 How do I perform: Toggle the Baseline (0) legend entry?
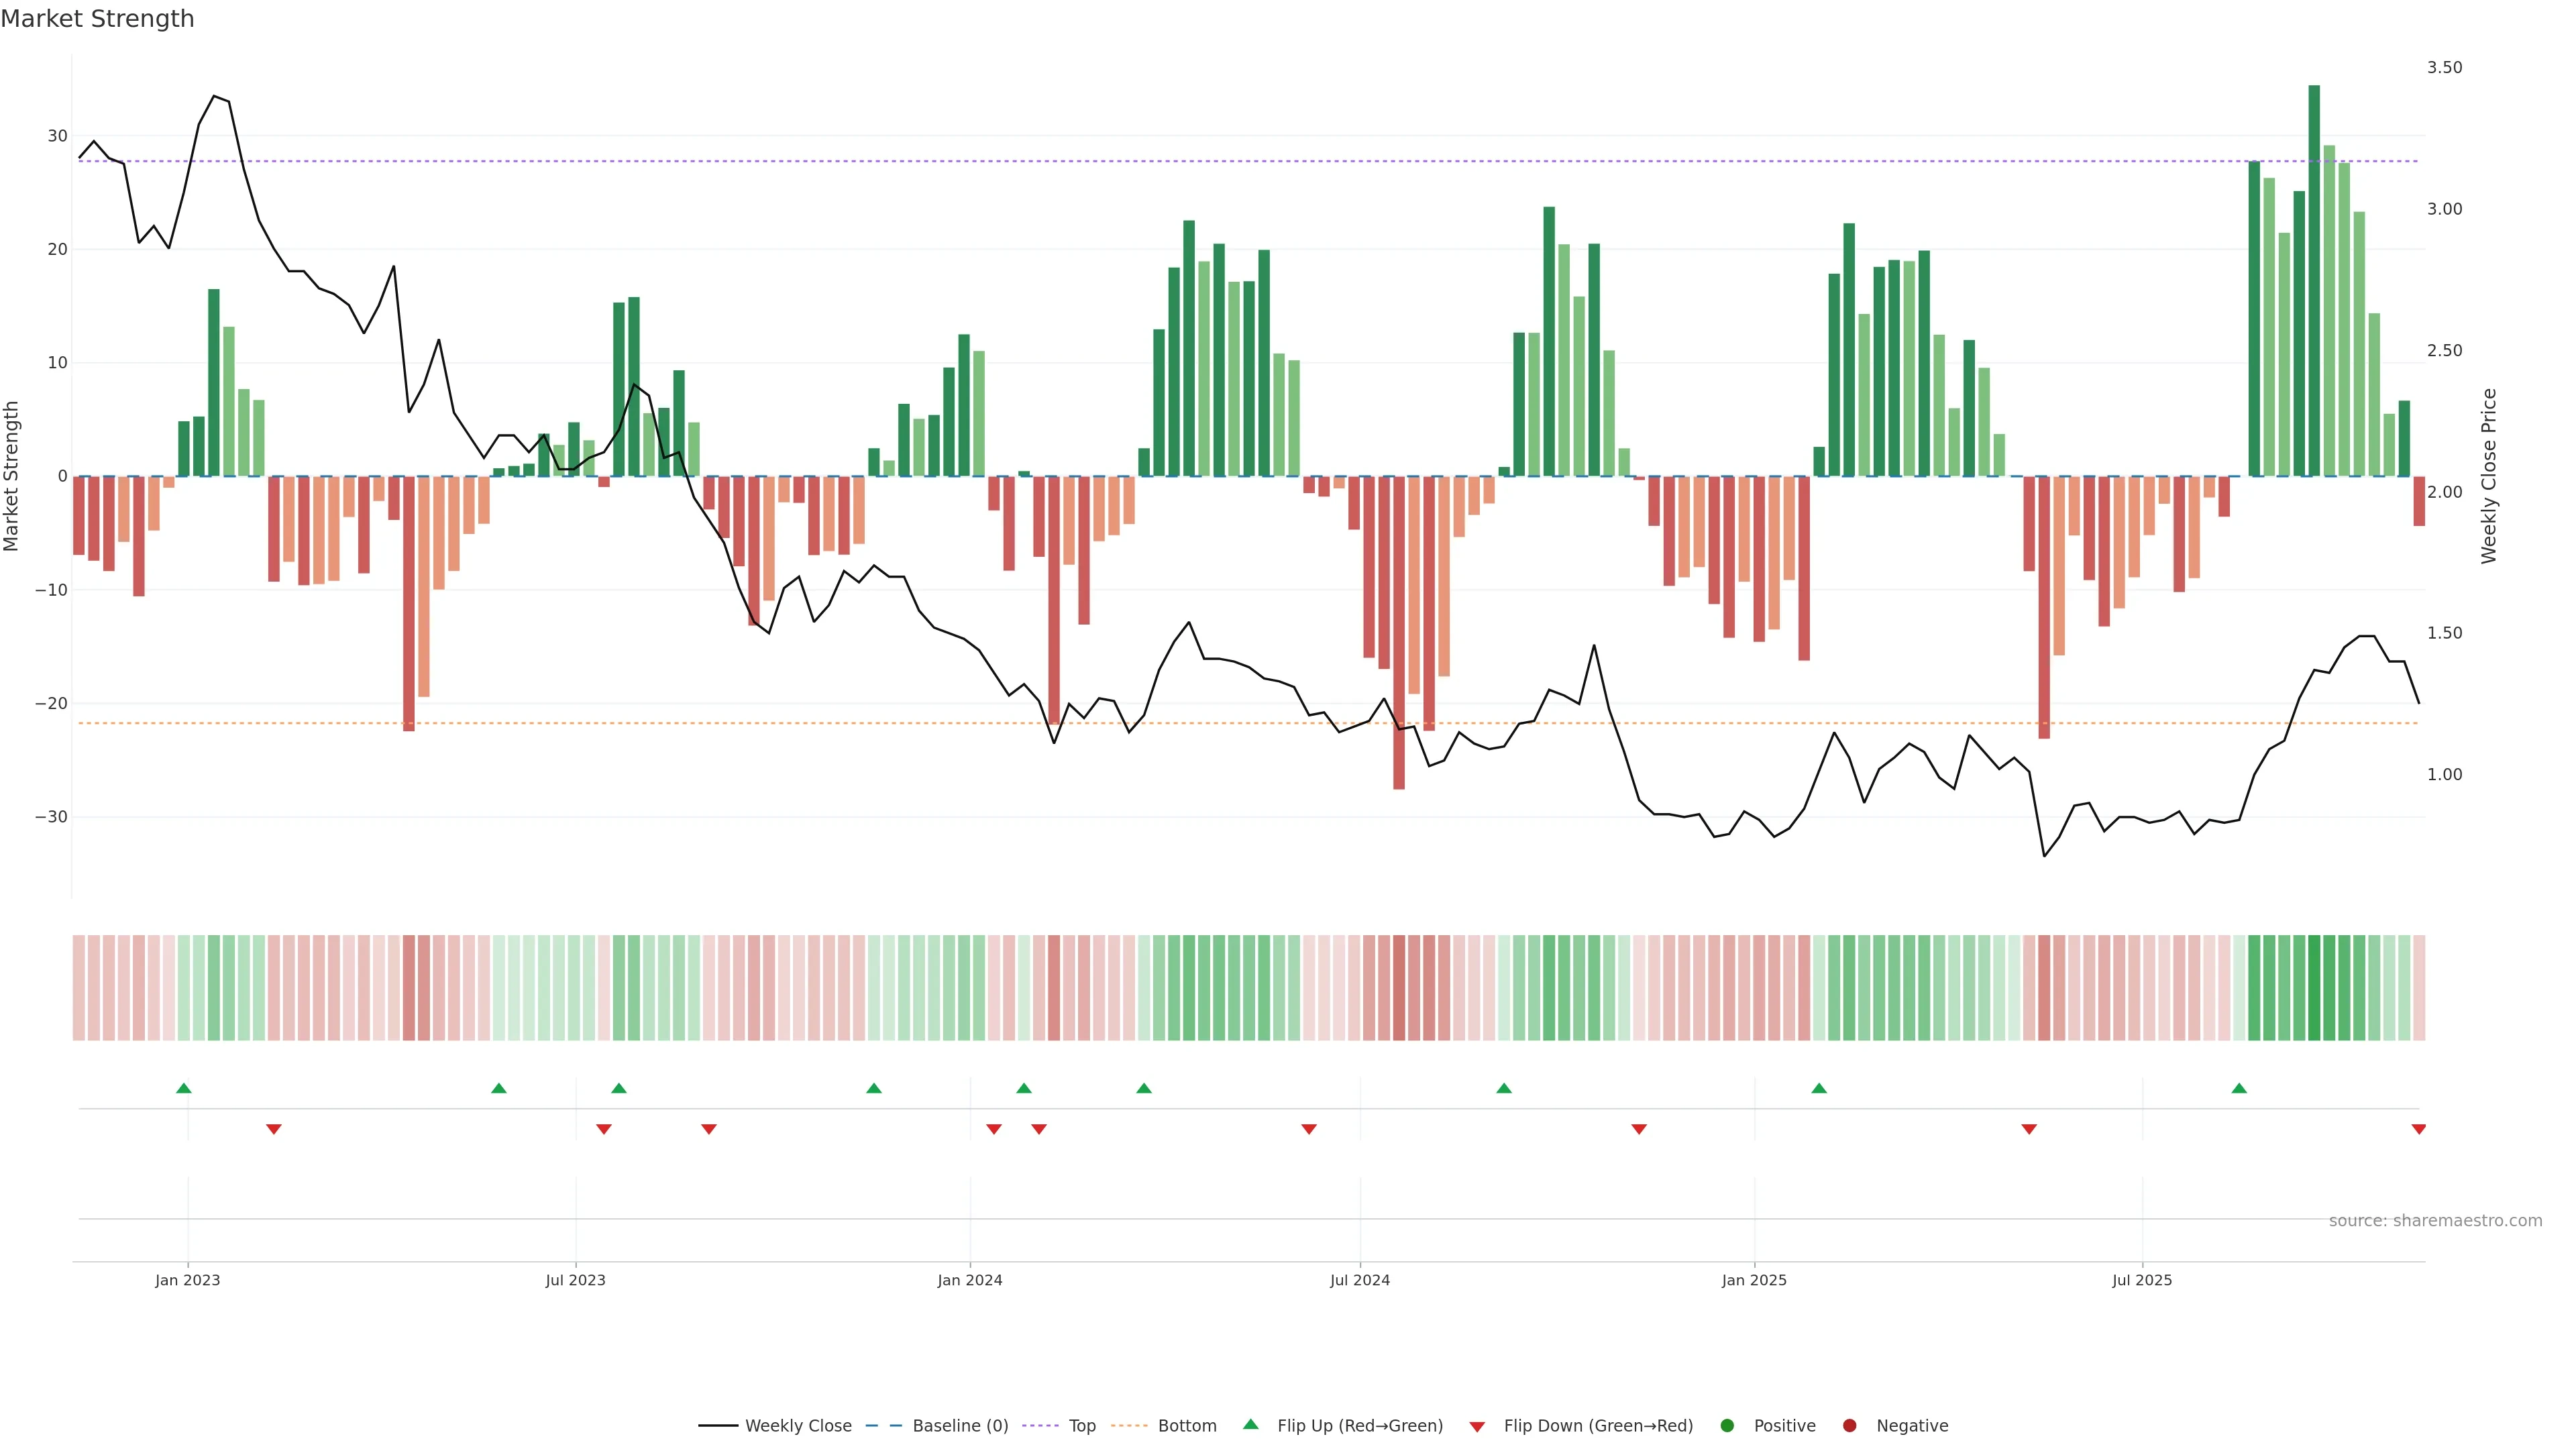pyautogui.click(x=959, y=1426)
